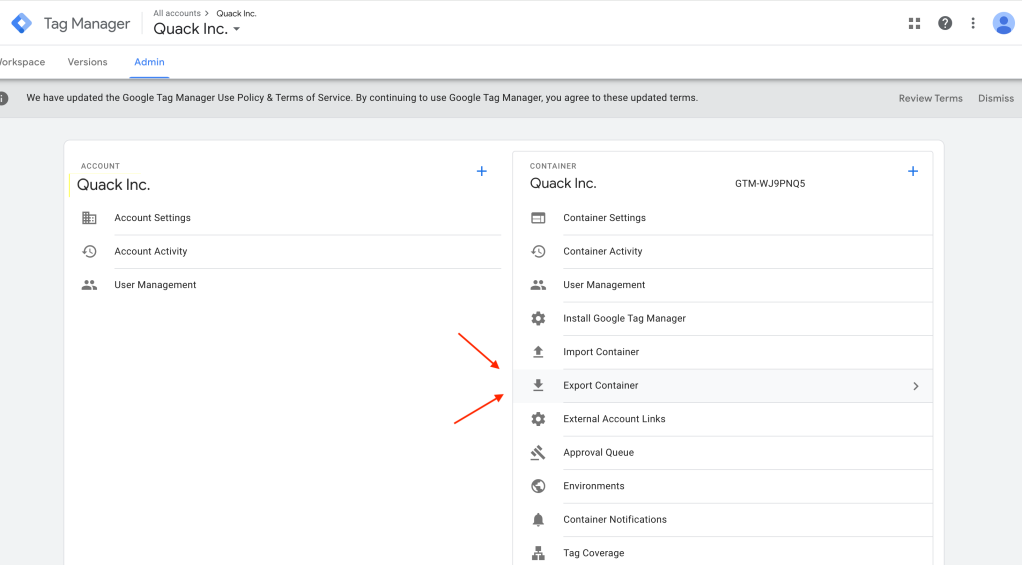The image size is (1022, 565).
Task: Open the three-dot more options menu
Action: (x=973, y=23)
